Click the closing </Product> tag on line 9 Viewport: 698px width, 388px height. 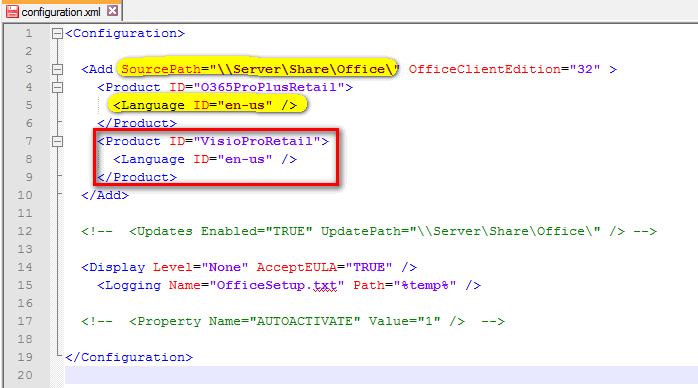(x=137, y=178)
